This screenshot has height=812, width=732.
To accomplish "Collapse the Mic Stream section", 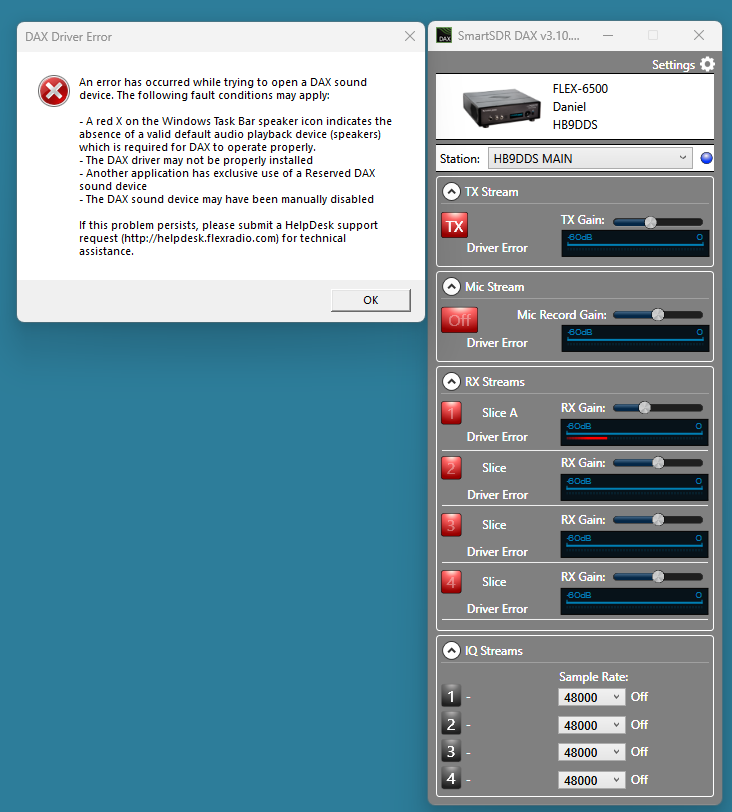I will point(451,286).
